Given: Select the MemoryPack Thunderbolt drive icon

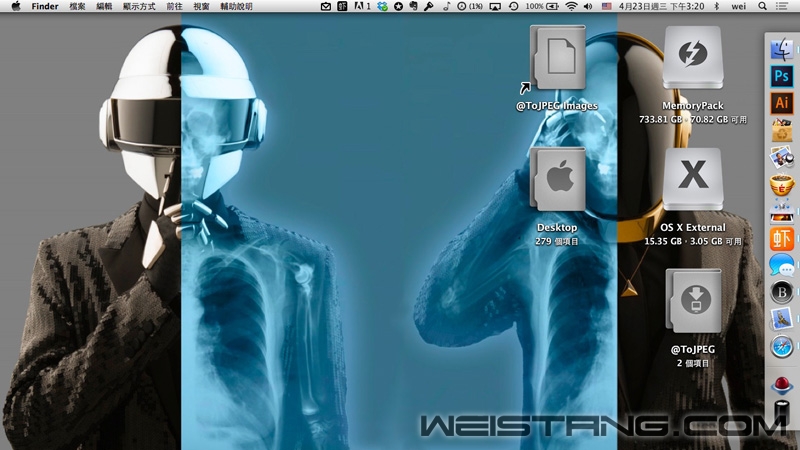Looking at the screenshot, I should [x=693, y=59].
